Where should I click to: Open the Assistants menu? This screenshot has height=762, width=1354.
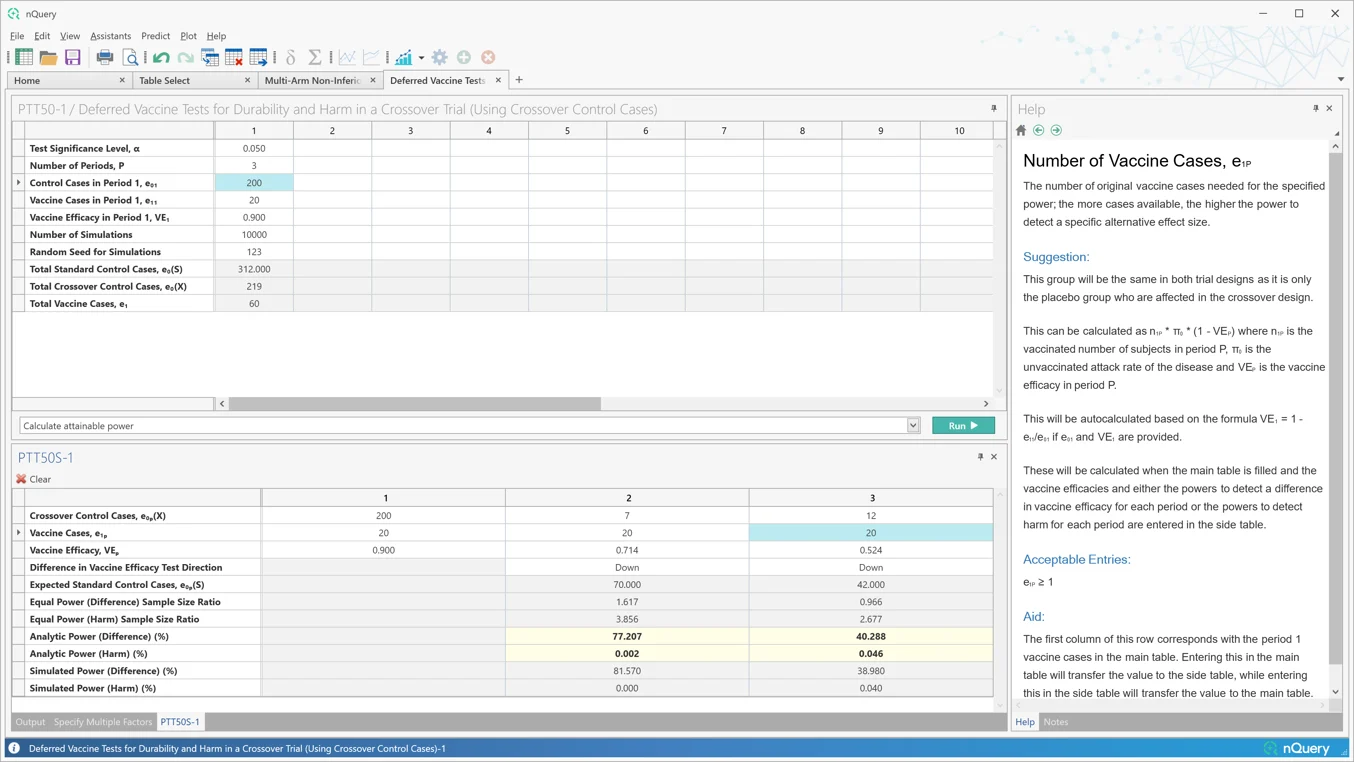point(110,36)
